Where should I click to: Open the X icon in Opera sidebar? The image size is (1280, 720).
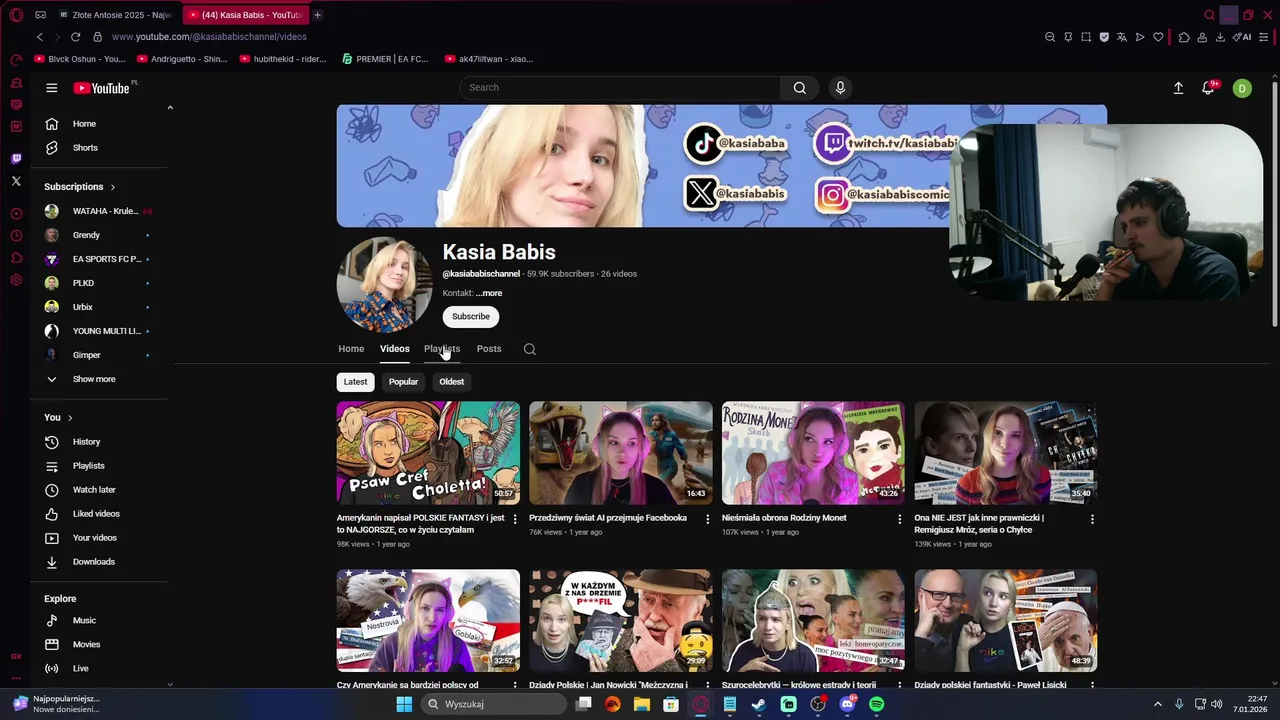tap(16, 181)
